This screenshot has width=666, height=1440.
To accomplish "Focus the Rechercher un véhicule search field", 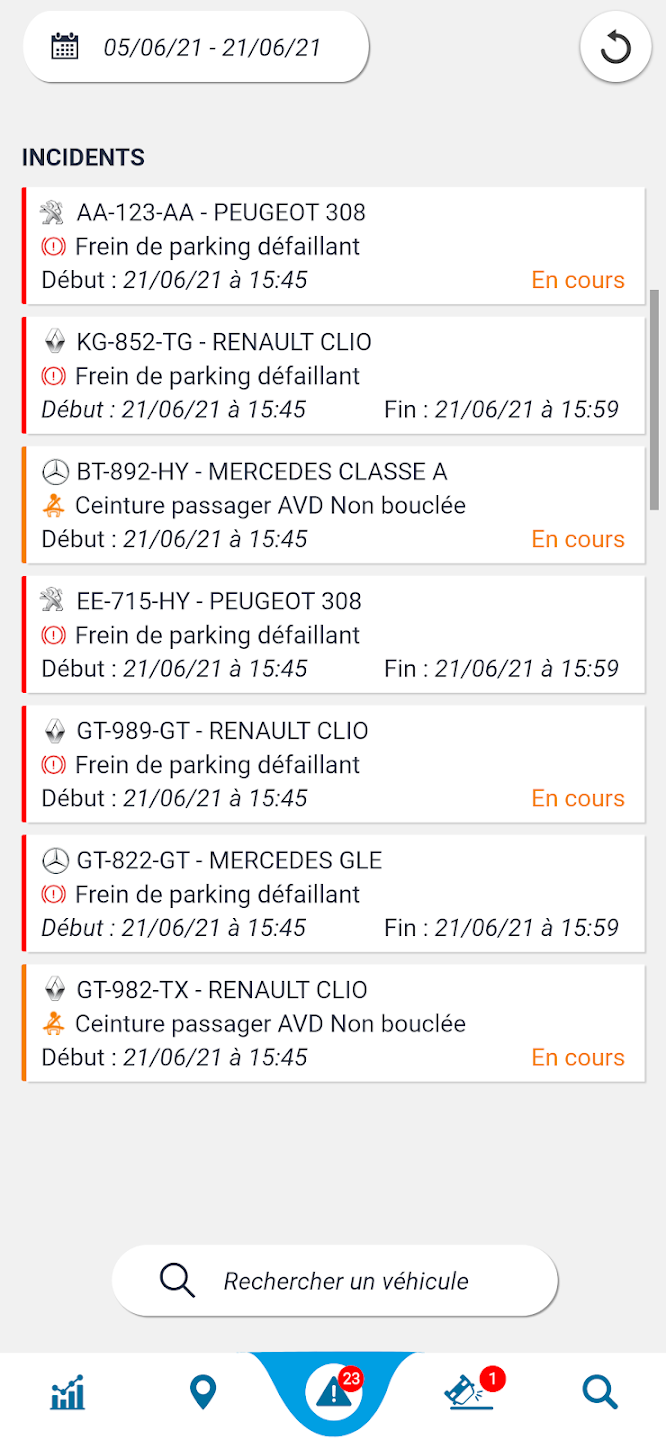I will [345, 1281].
